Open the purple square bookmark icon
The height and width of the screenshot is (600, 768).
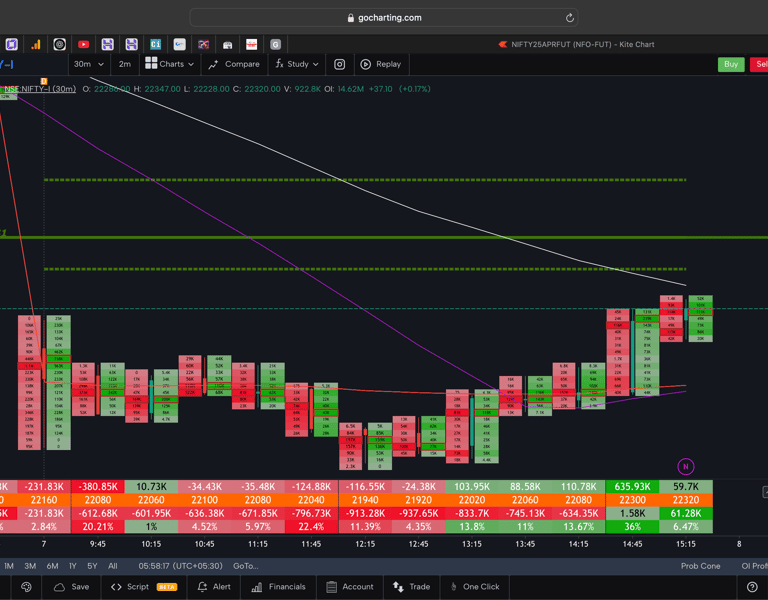point(12,45)
